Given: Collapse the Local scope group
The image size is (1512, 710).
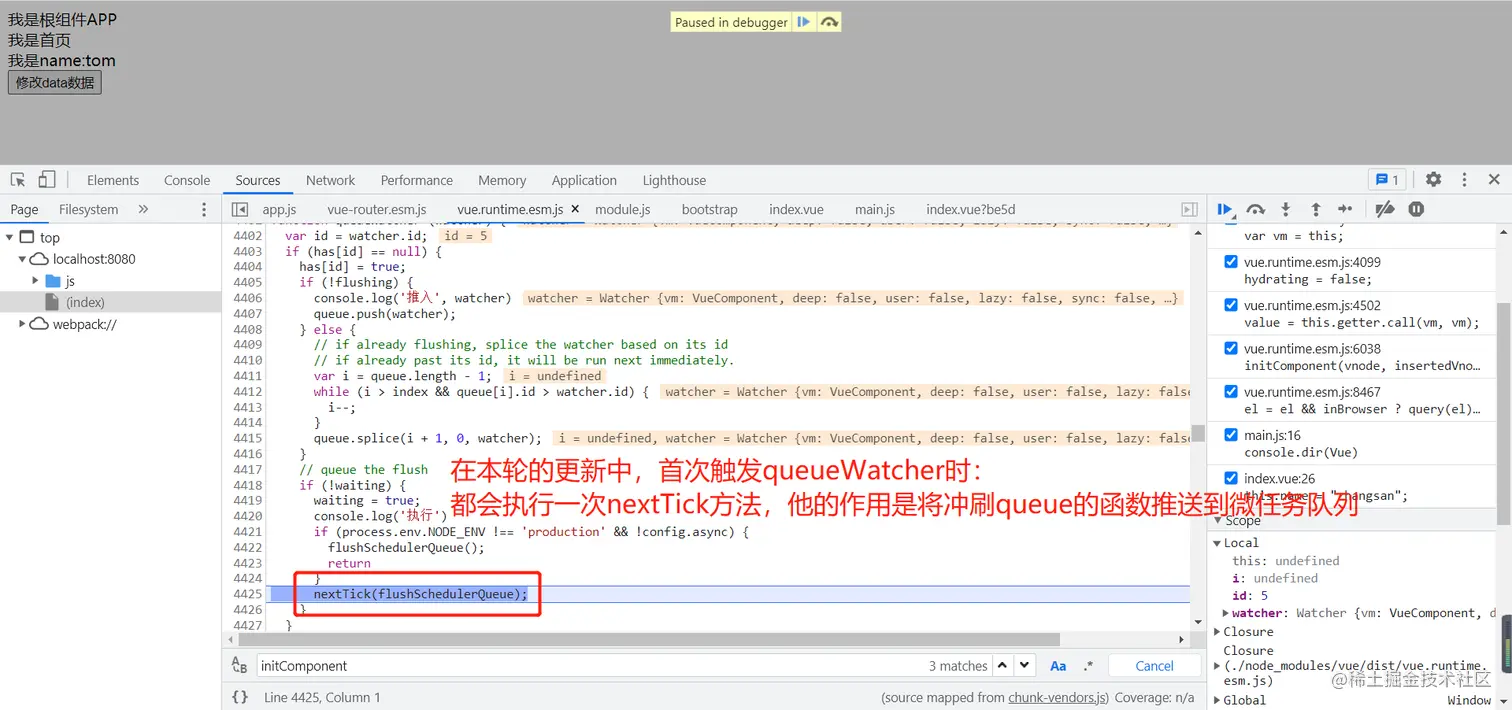Looking at the screenshot, I should pos(1217,543).
